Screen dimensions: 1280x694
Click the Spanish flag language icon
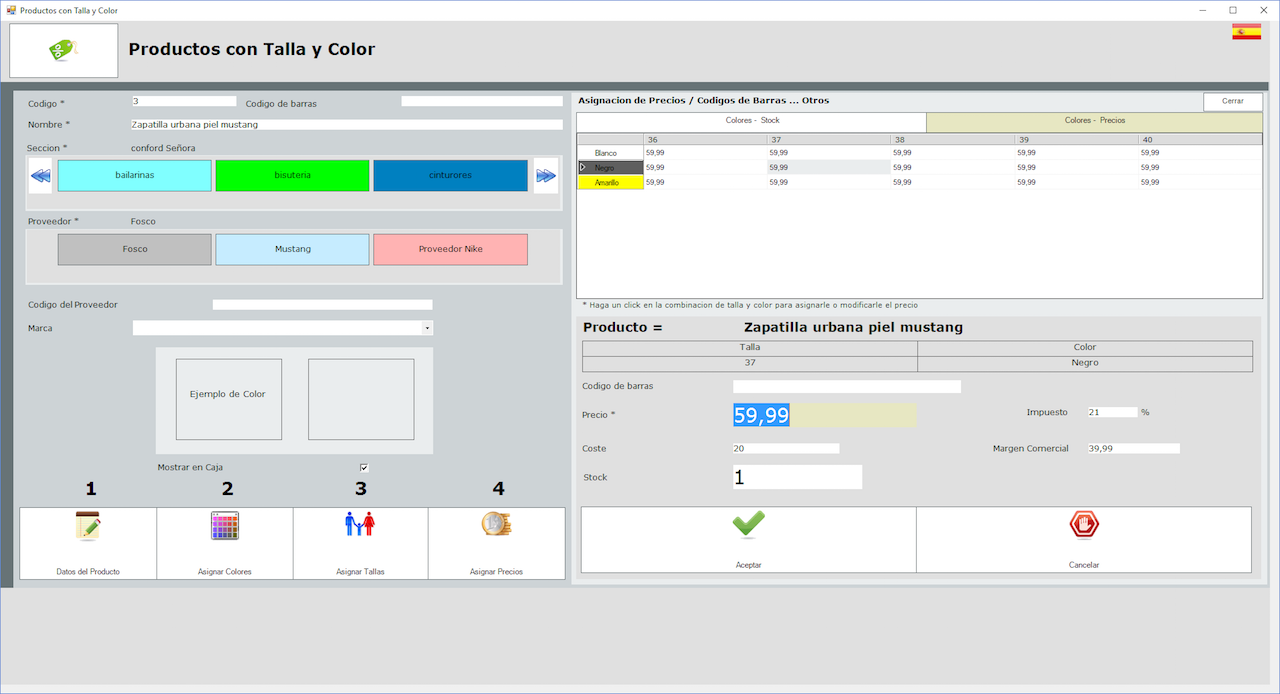coord(1246,32)
